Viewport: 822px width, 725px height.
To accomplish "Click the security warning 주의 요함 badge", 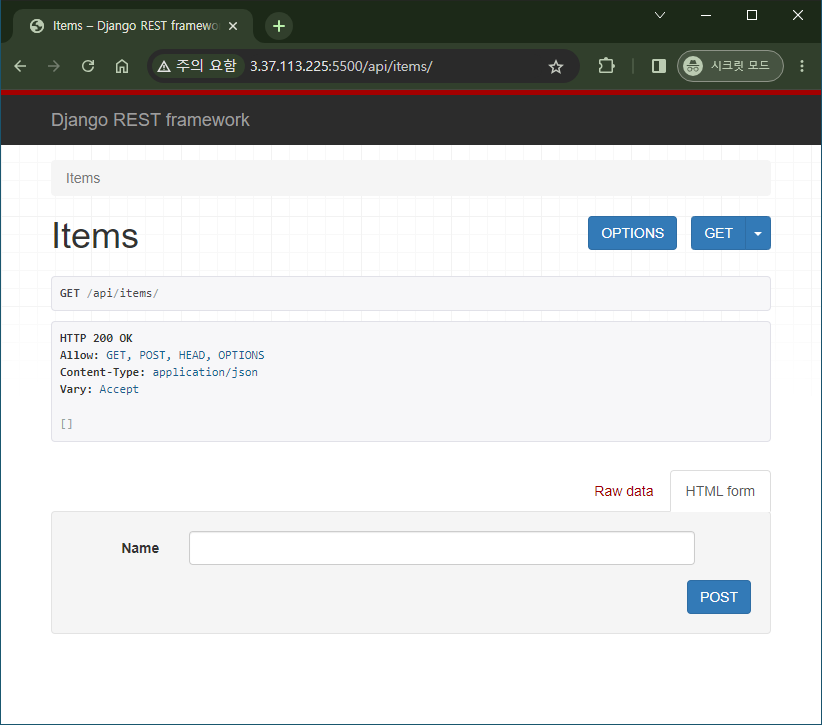I will (197, 66).
